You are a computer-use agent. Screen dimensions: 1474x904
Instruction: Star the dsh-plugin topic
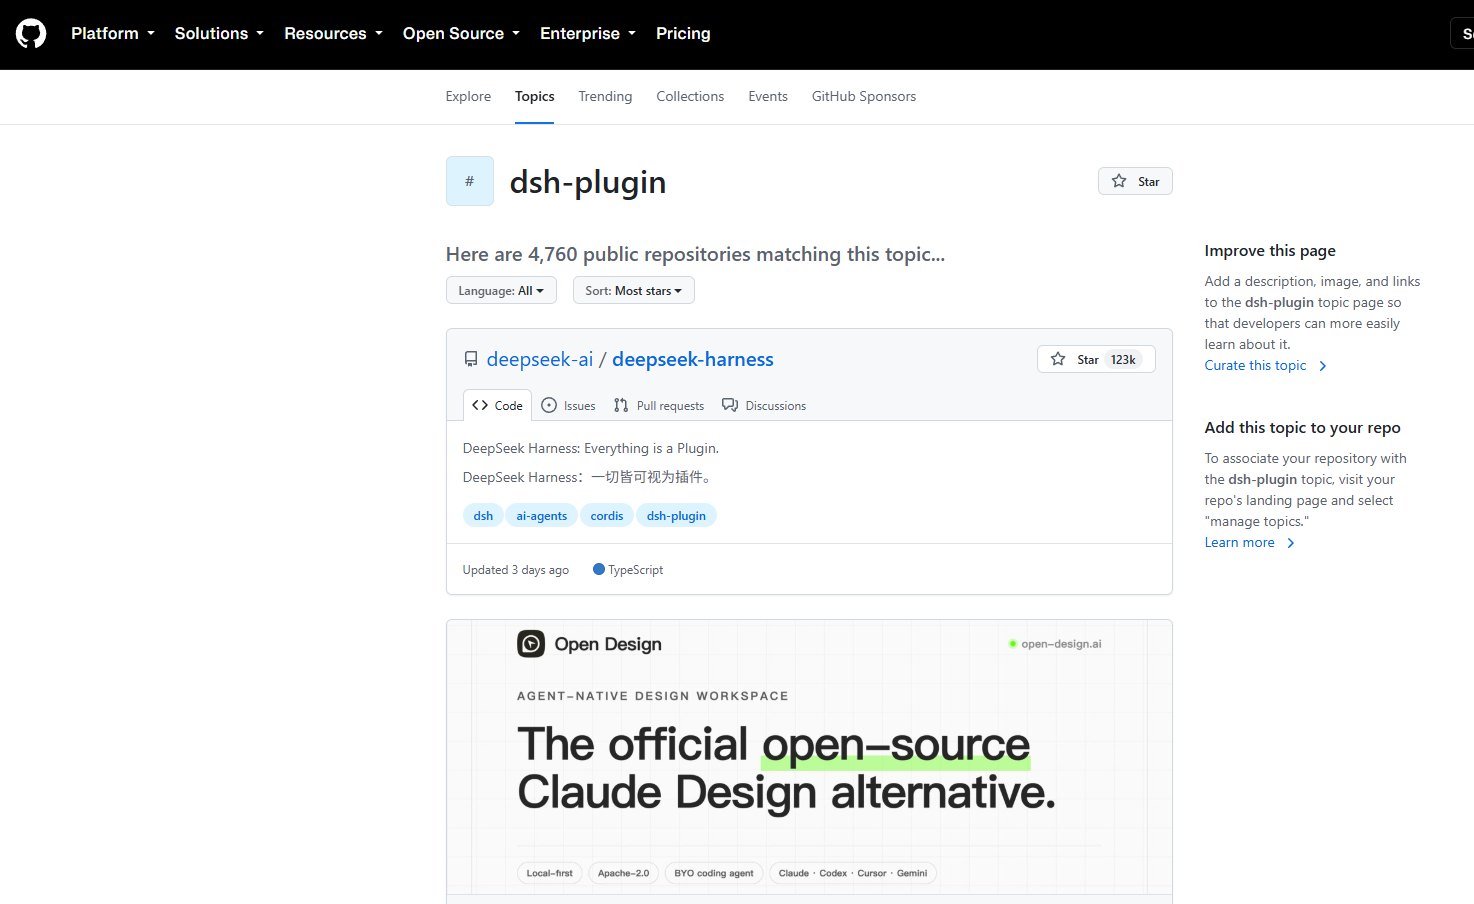[x=1135, y=181]
